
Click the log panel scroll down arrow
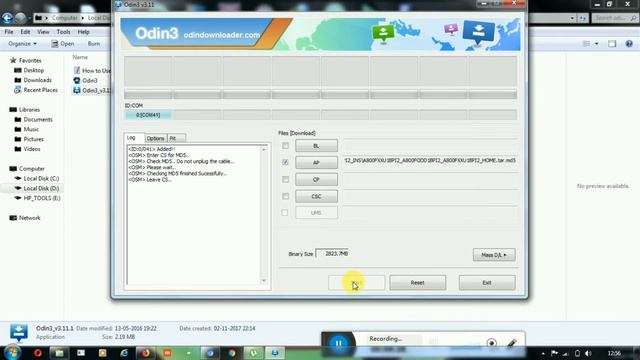tap(264, 281)
